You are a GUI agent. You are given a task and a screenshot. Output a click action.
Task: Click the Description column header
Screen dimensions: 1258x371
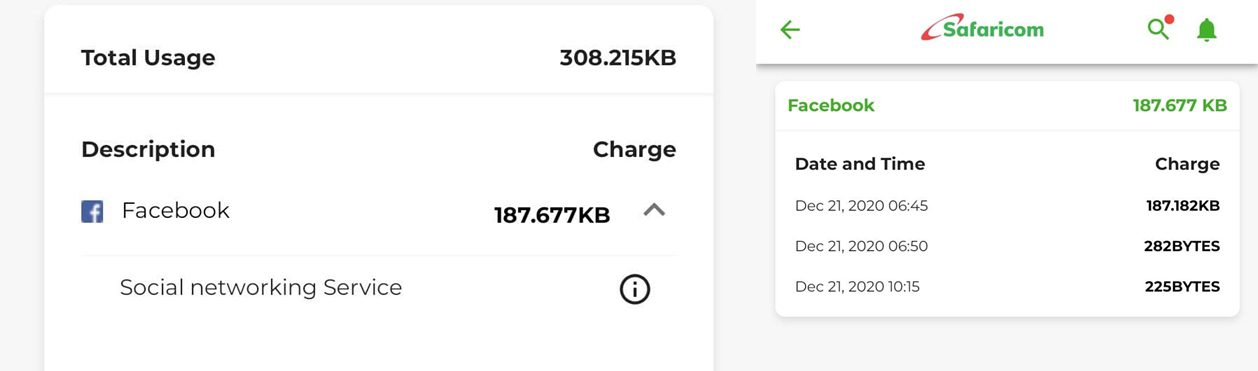148,150
